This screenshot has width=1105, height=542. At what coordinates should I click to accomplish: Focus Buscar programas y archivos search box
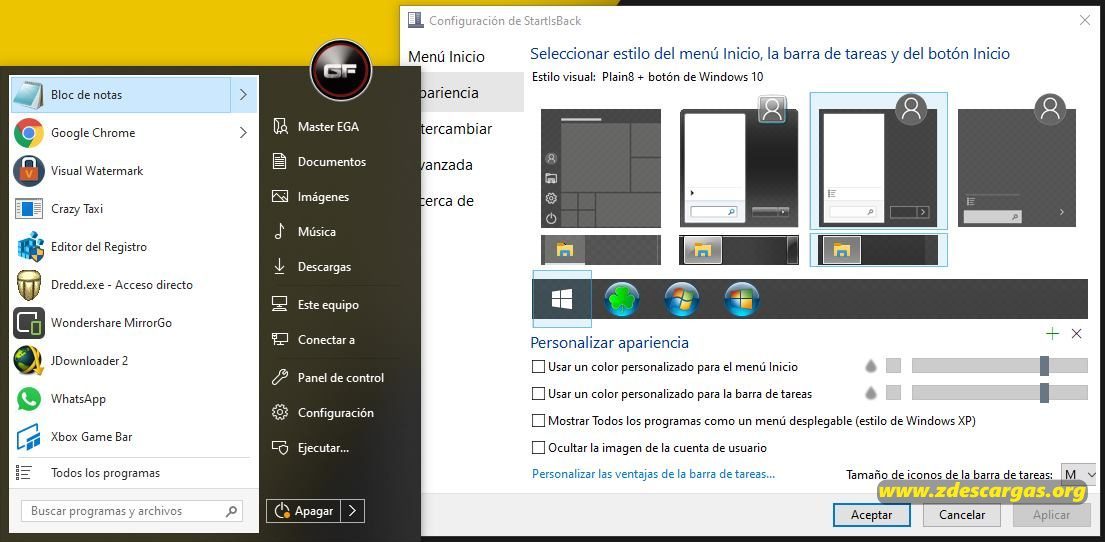click(132, 511)
